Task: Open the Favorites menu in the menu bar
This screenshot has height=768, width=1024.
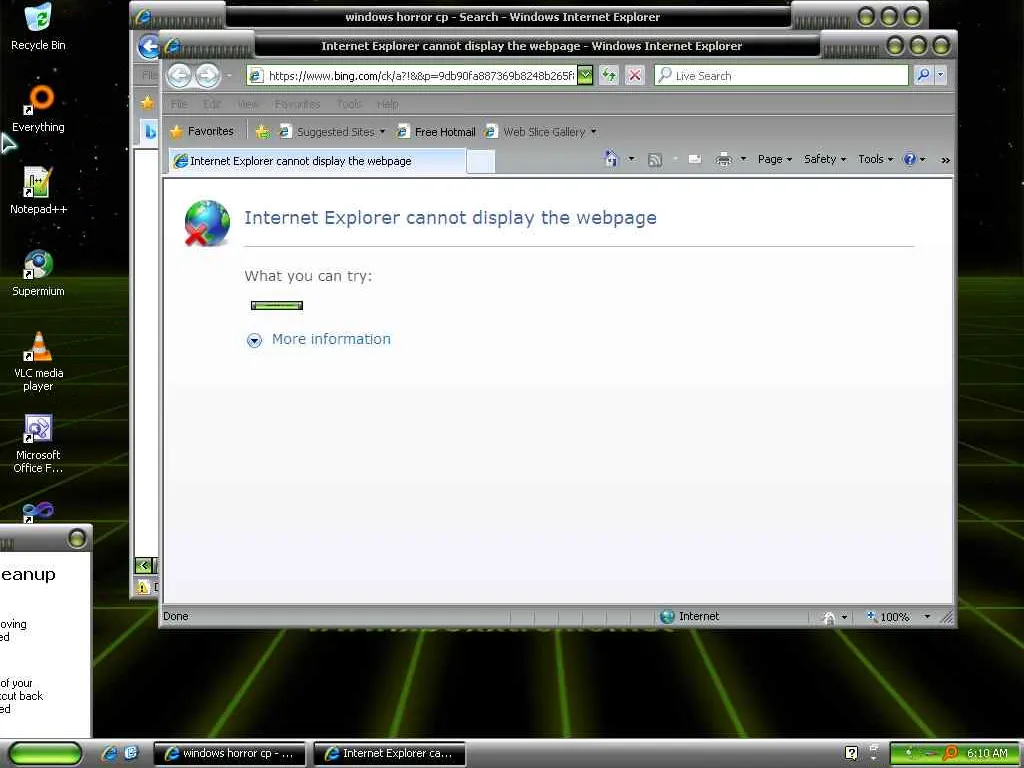Action: tap(297, 104)
